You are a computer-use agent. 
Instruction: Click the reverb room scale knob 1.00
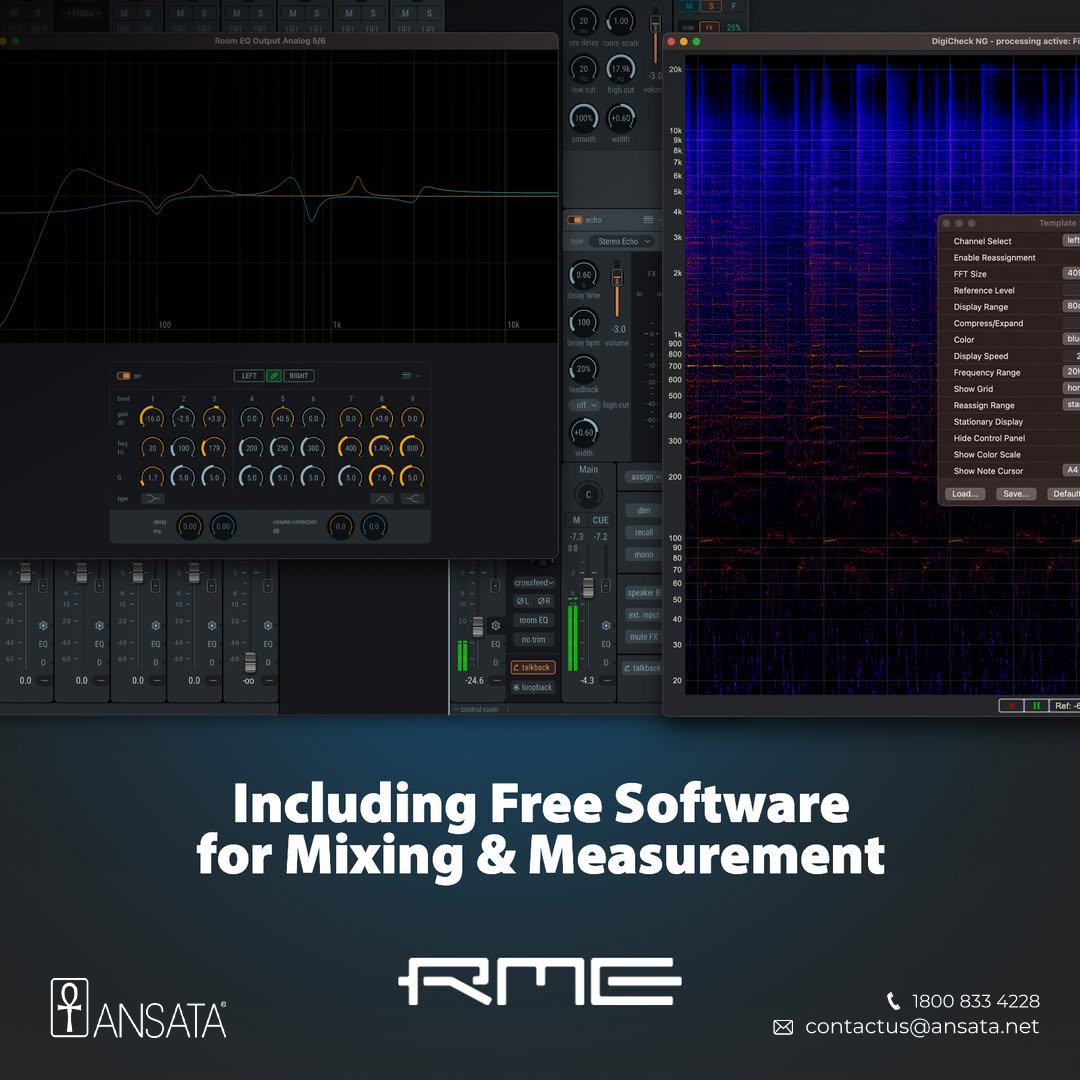coord(621,21)
